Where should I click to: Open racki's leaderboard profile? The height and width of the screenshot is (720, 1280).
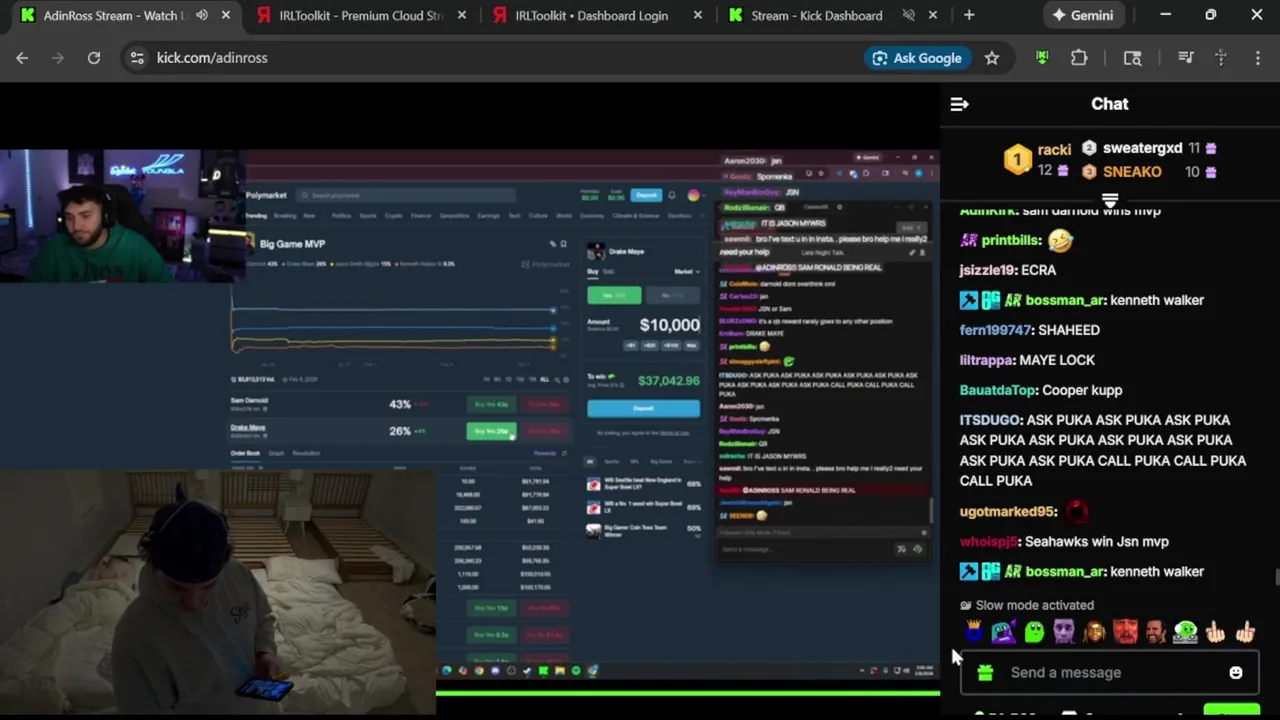point(1054,149)
